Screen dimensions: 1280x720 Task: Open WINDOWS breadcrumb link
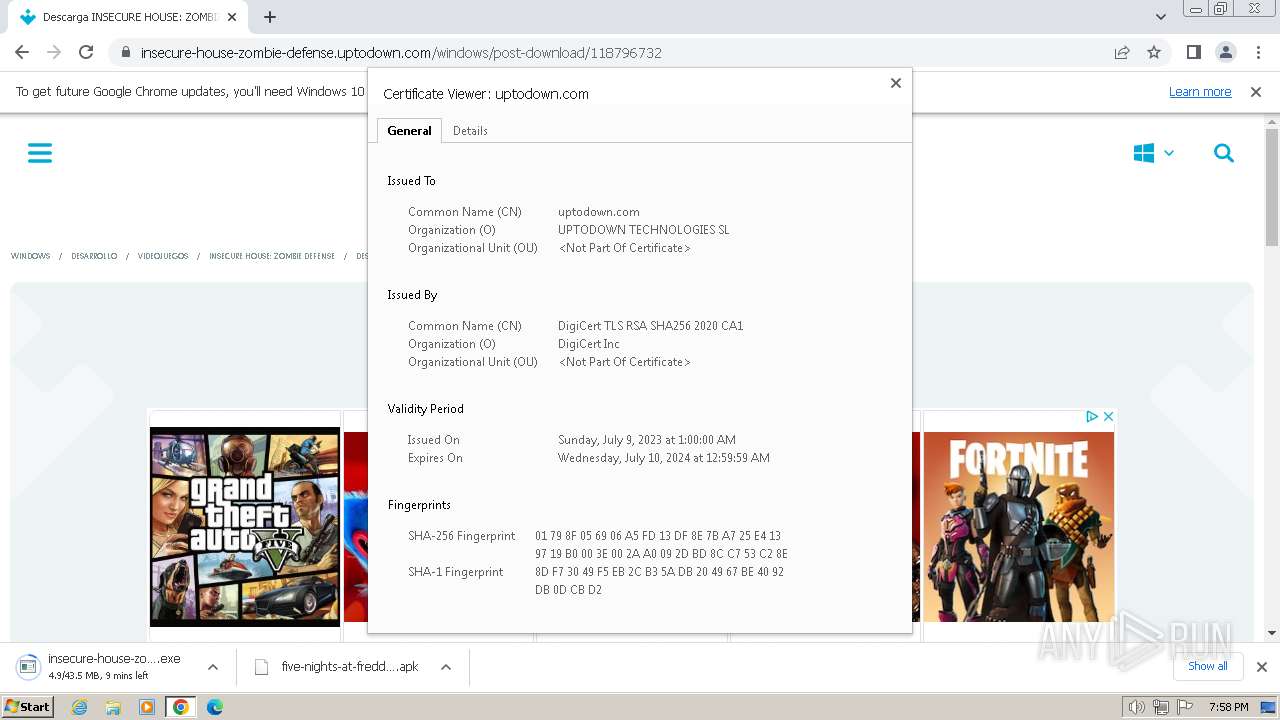coord(30,256)
